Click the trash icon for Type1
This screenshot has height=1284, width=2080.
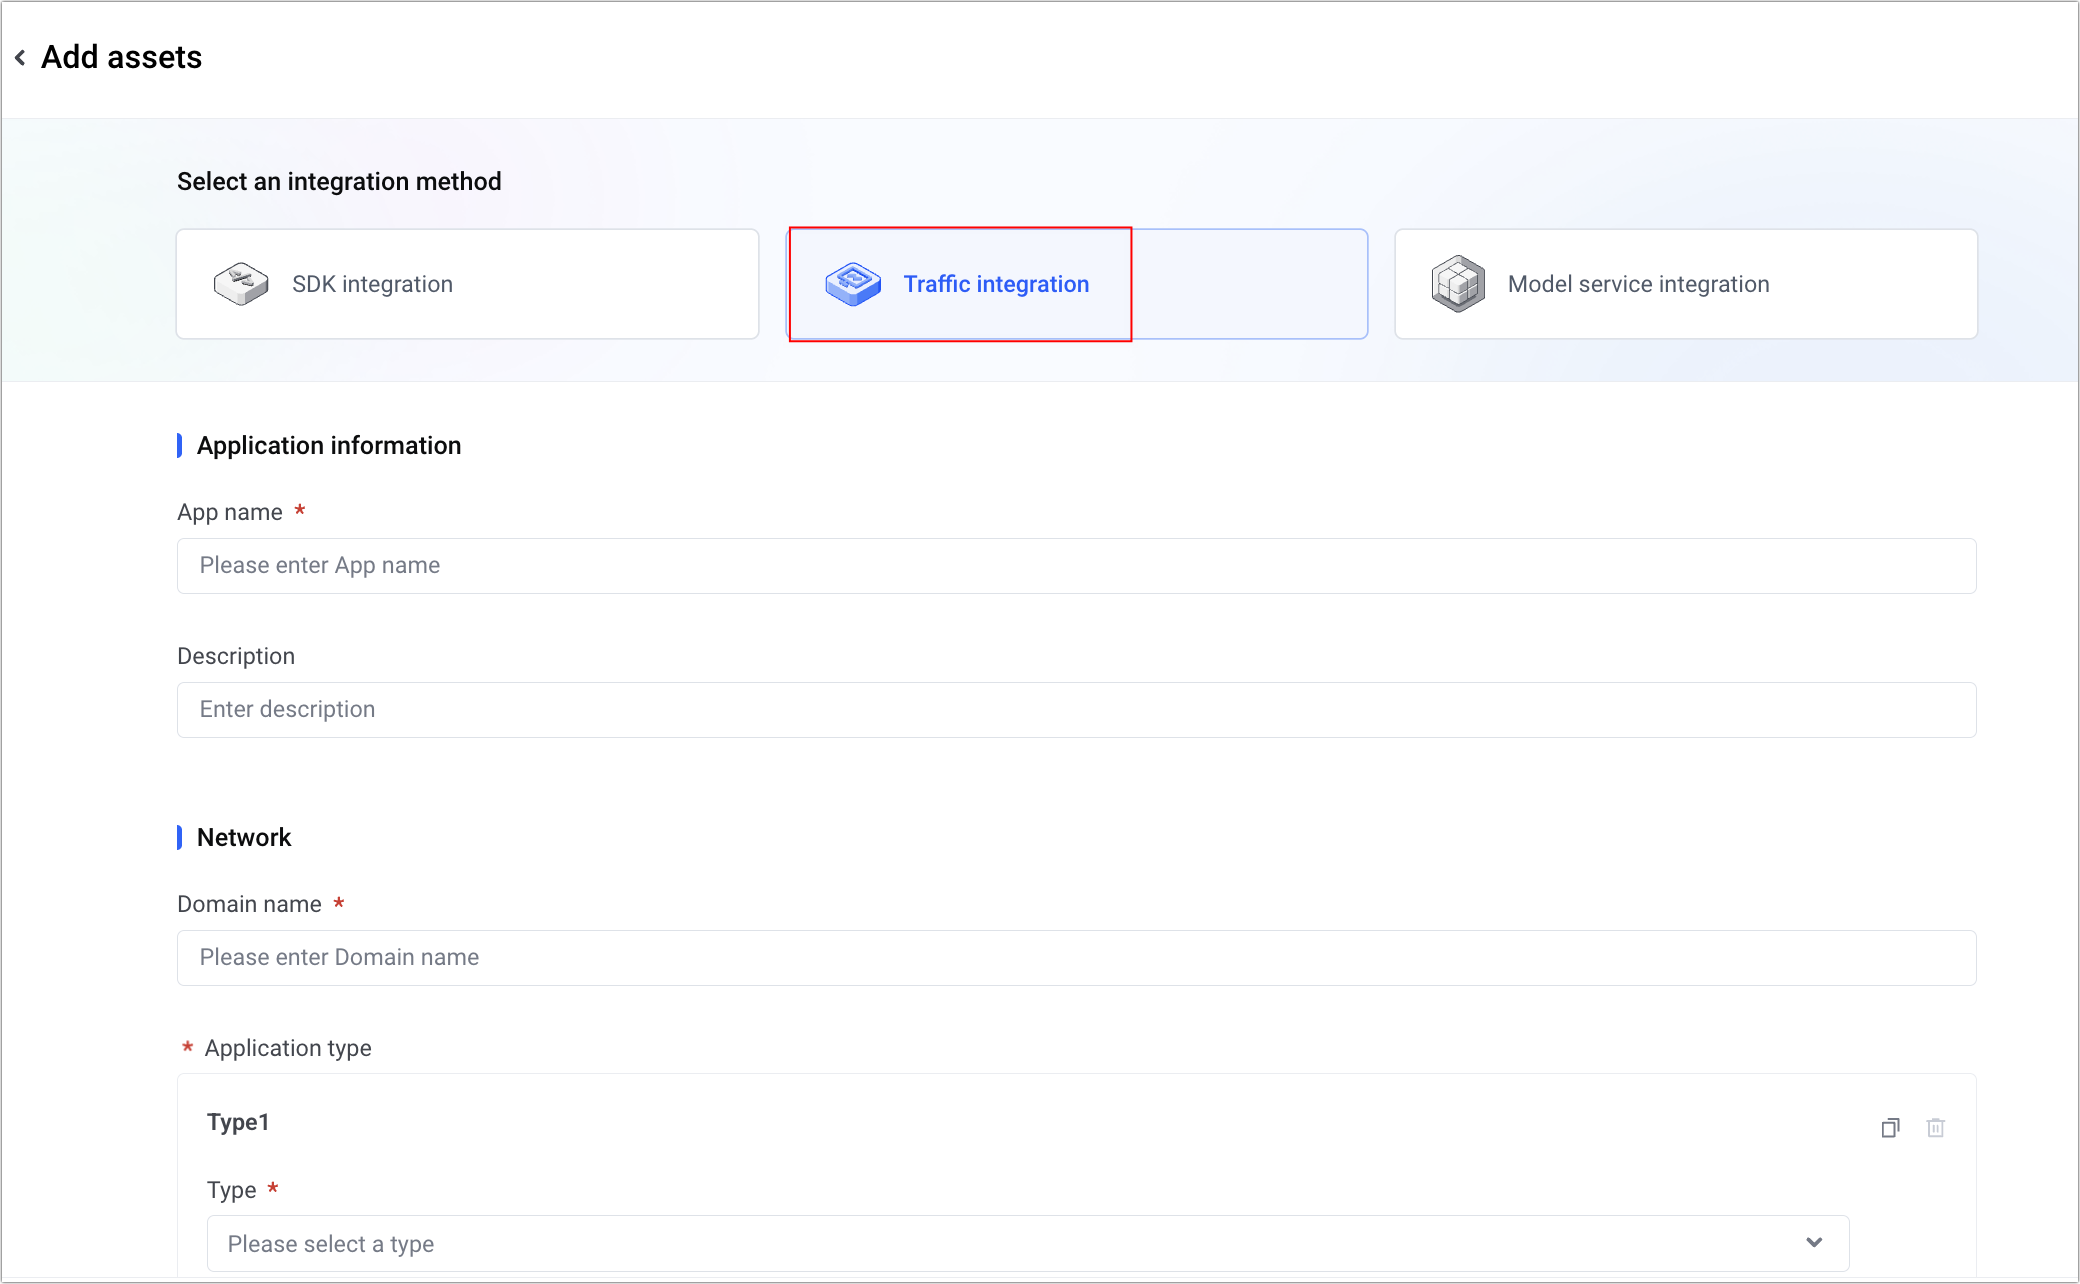tap(1936, 1128)
